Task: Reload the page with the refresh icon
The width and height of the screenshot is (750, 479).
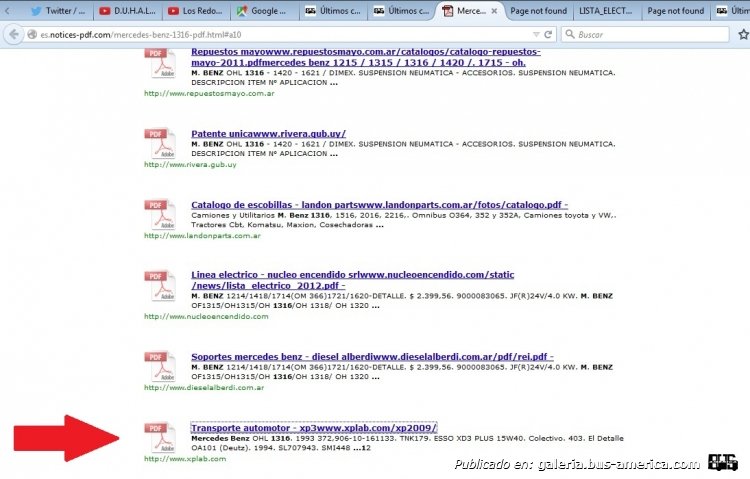Action: tap(548, 34)
